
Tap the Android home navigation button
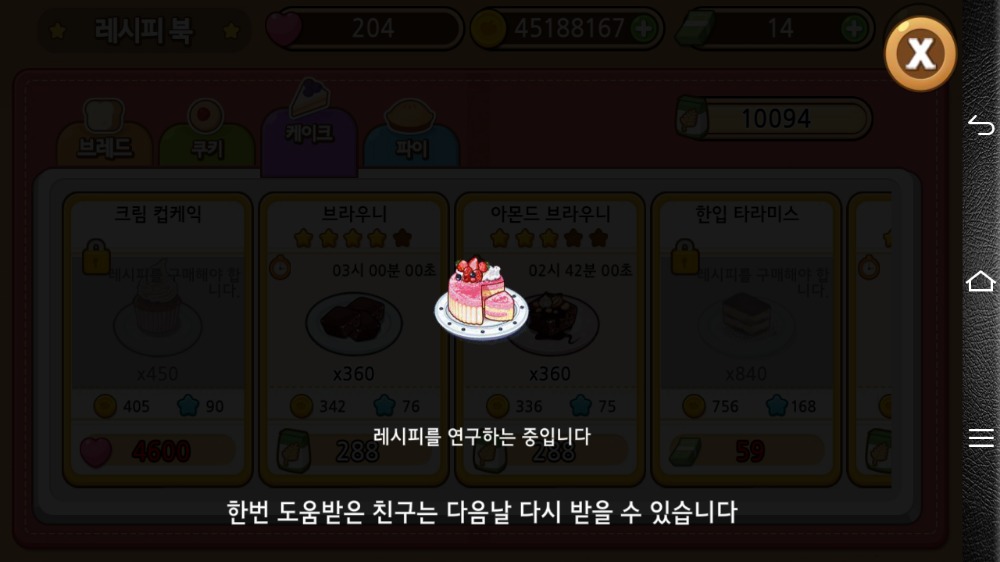(981, 281)
